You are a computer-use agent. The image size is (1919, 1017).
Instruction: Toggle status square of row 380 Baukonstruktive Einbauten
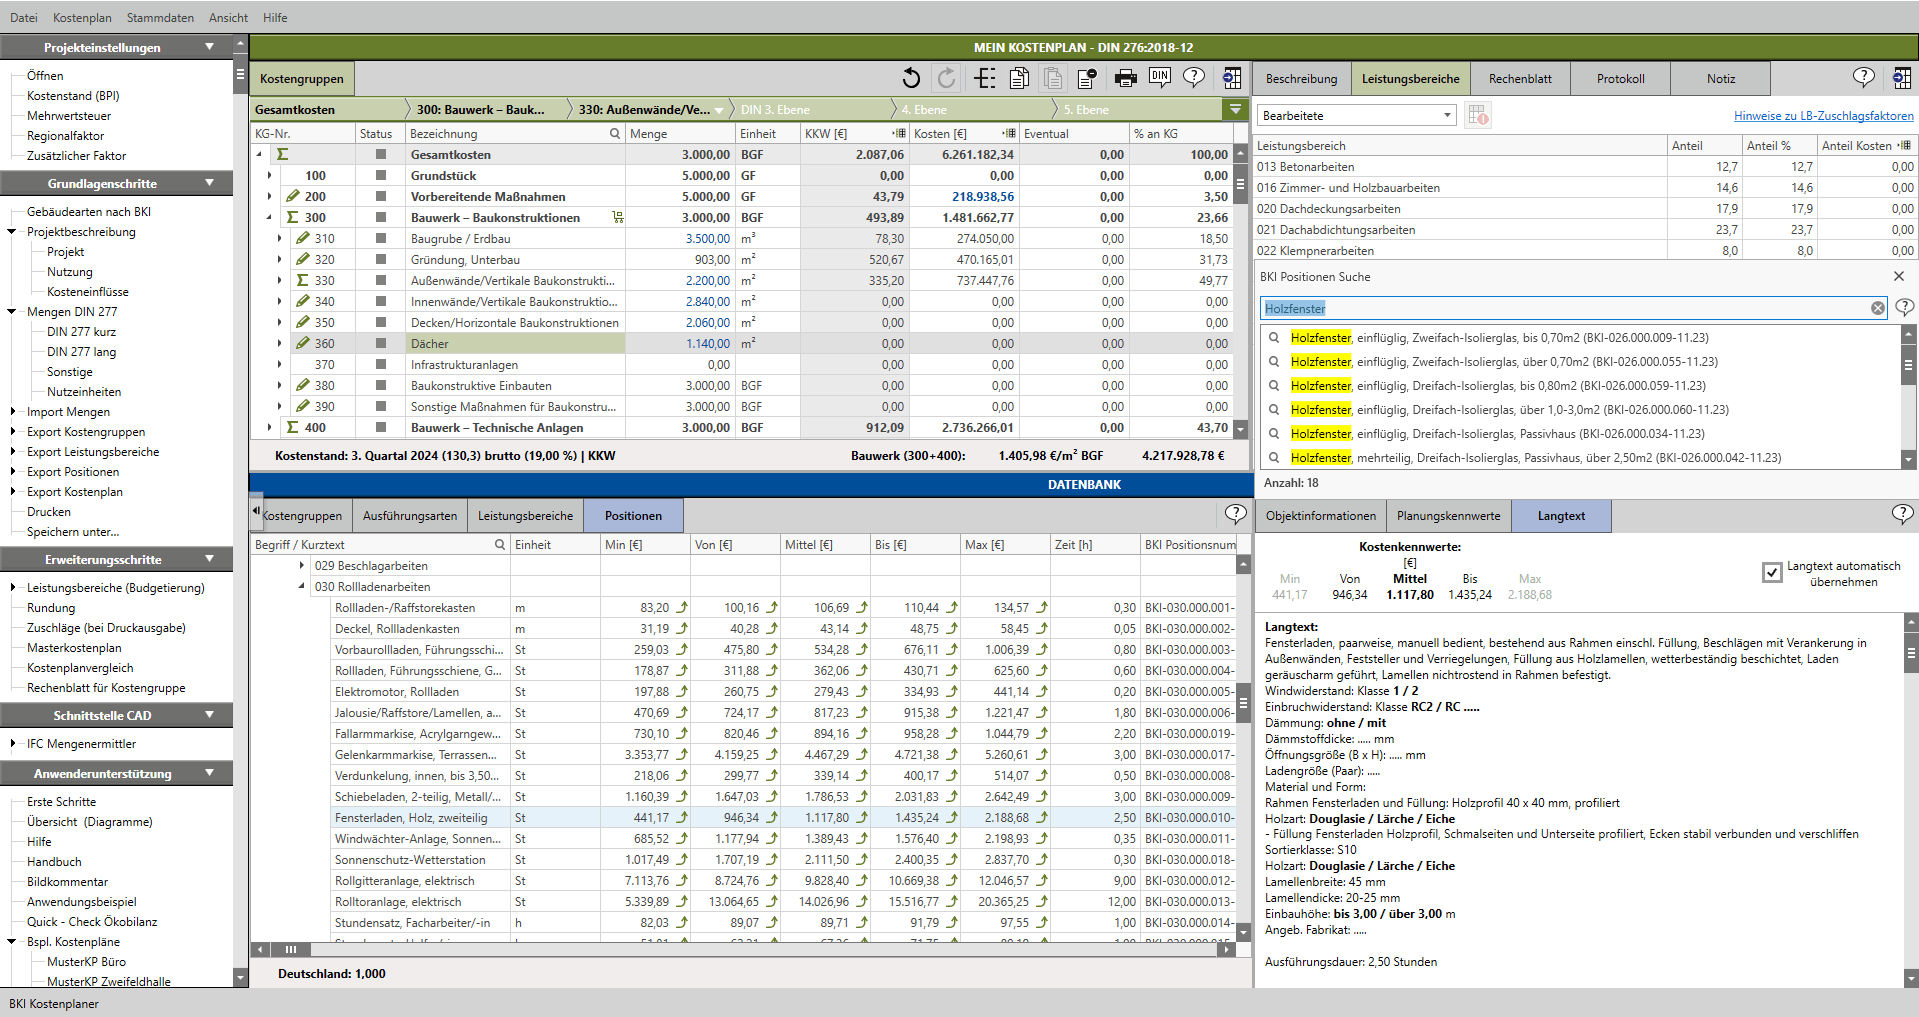tap(381, 385)
